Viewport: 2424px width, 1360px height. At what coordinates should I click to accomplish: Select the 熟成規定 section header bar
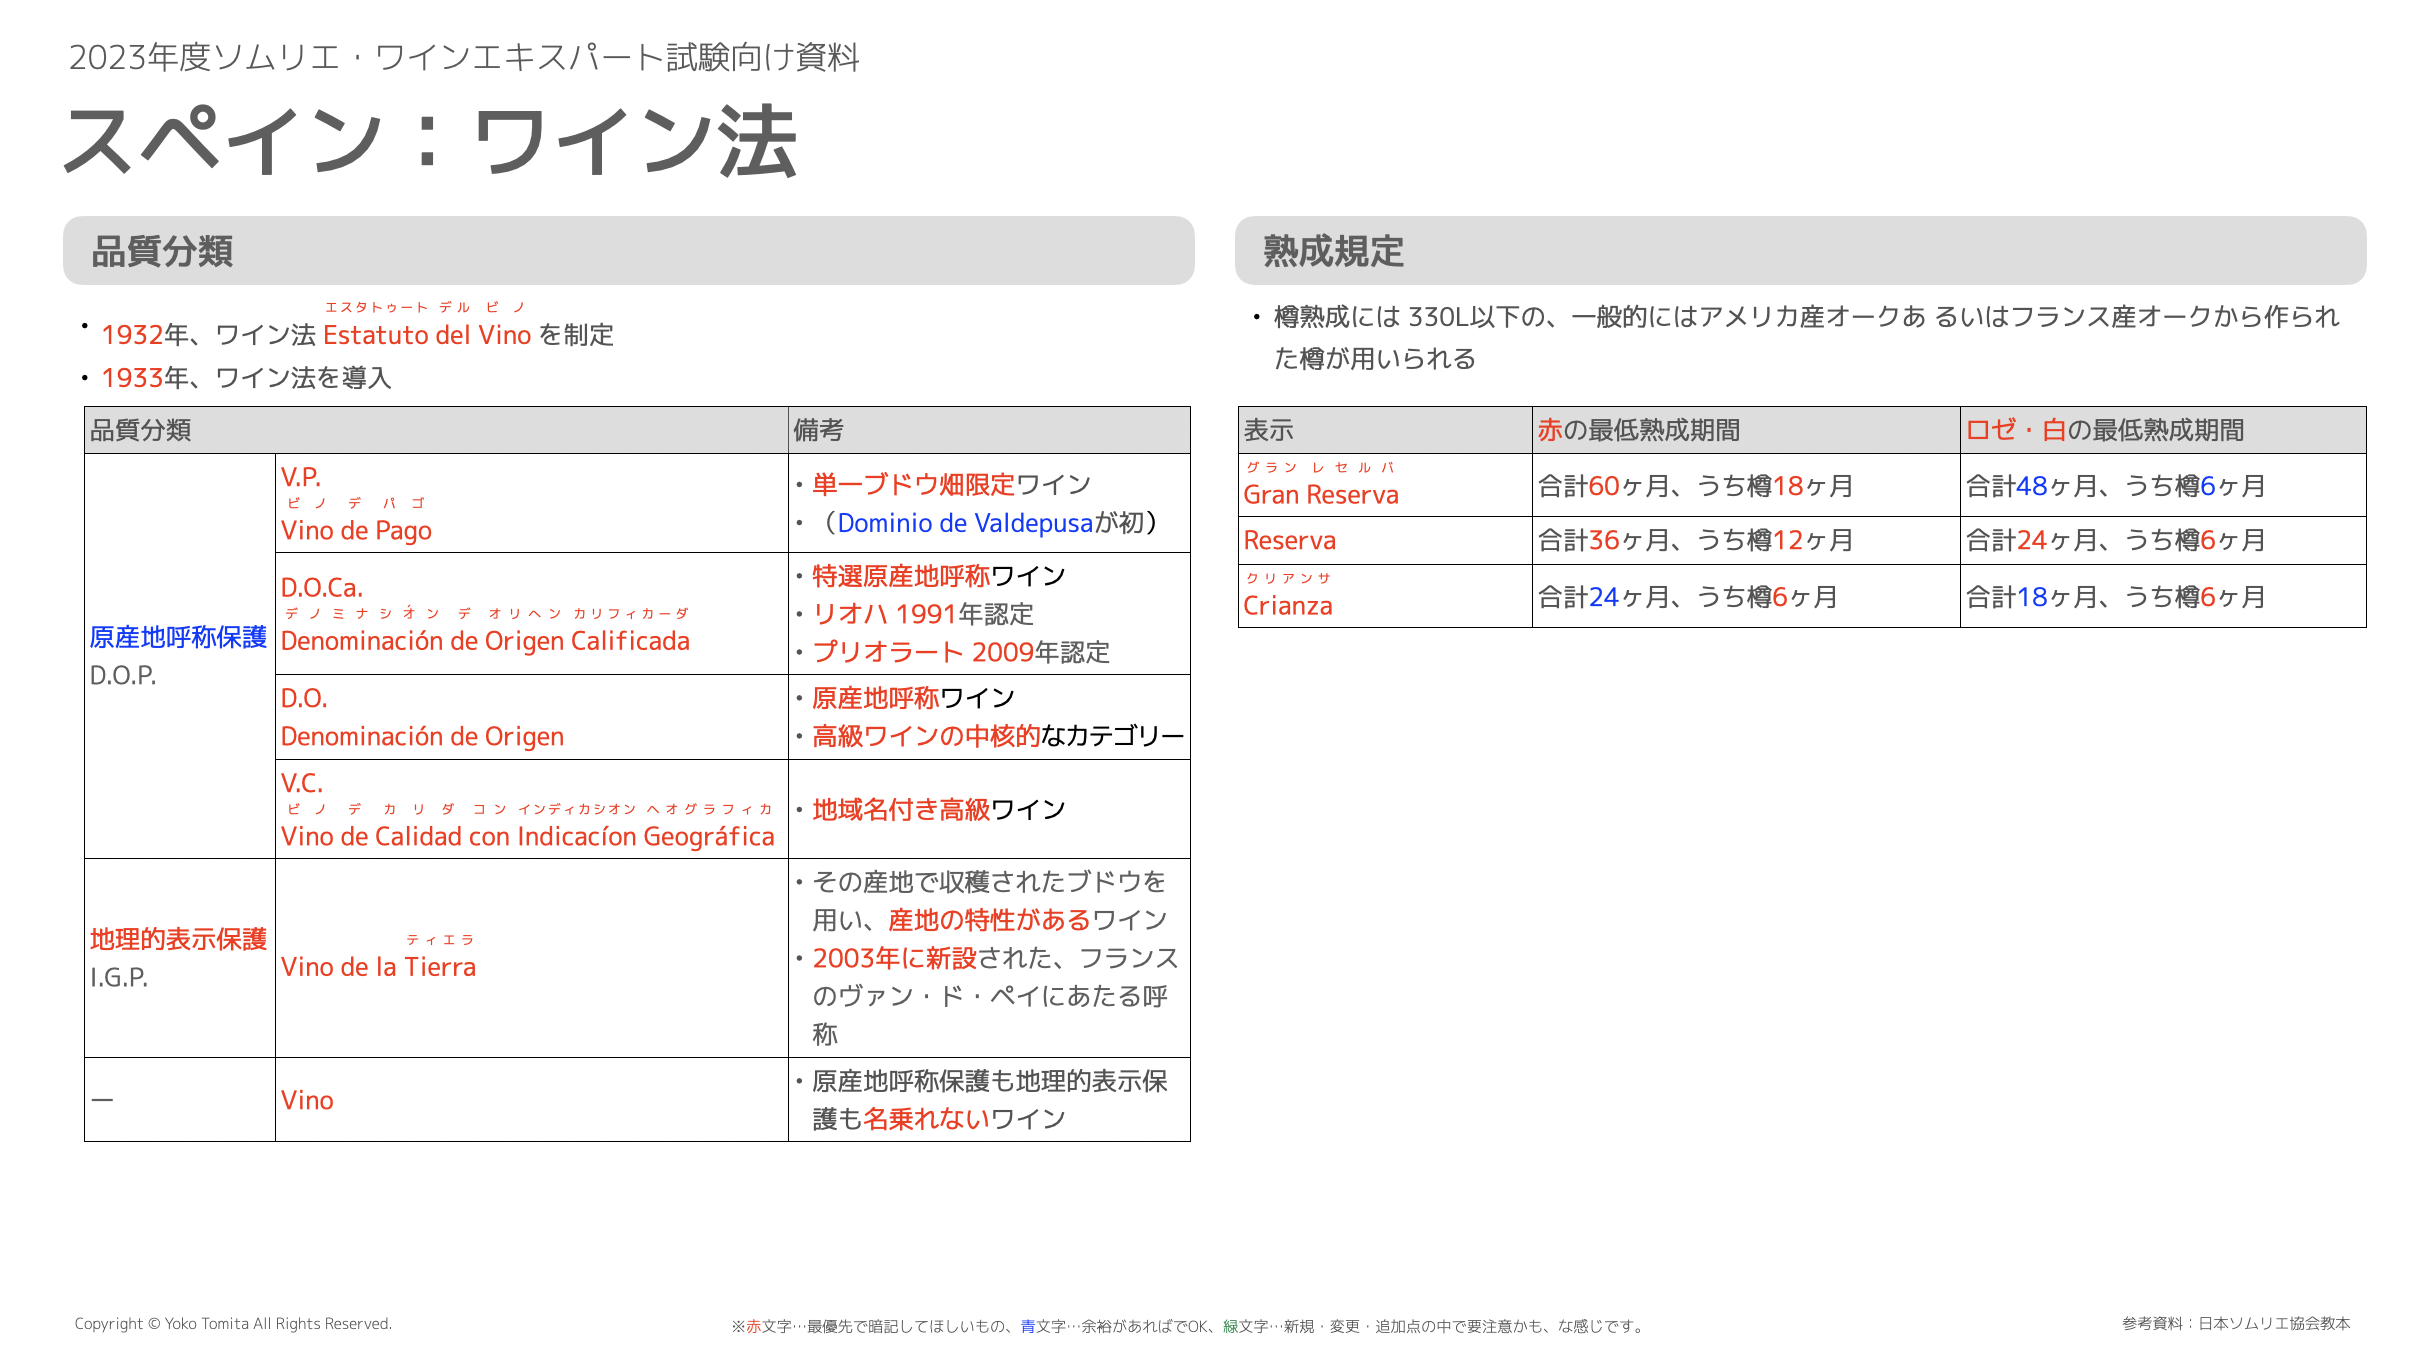tap(1800, 251)
